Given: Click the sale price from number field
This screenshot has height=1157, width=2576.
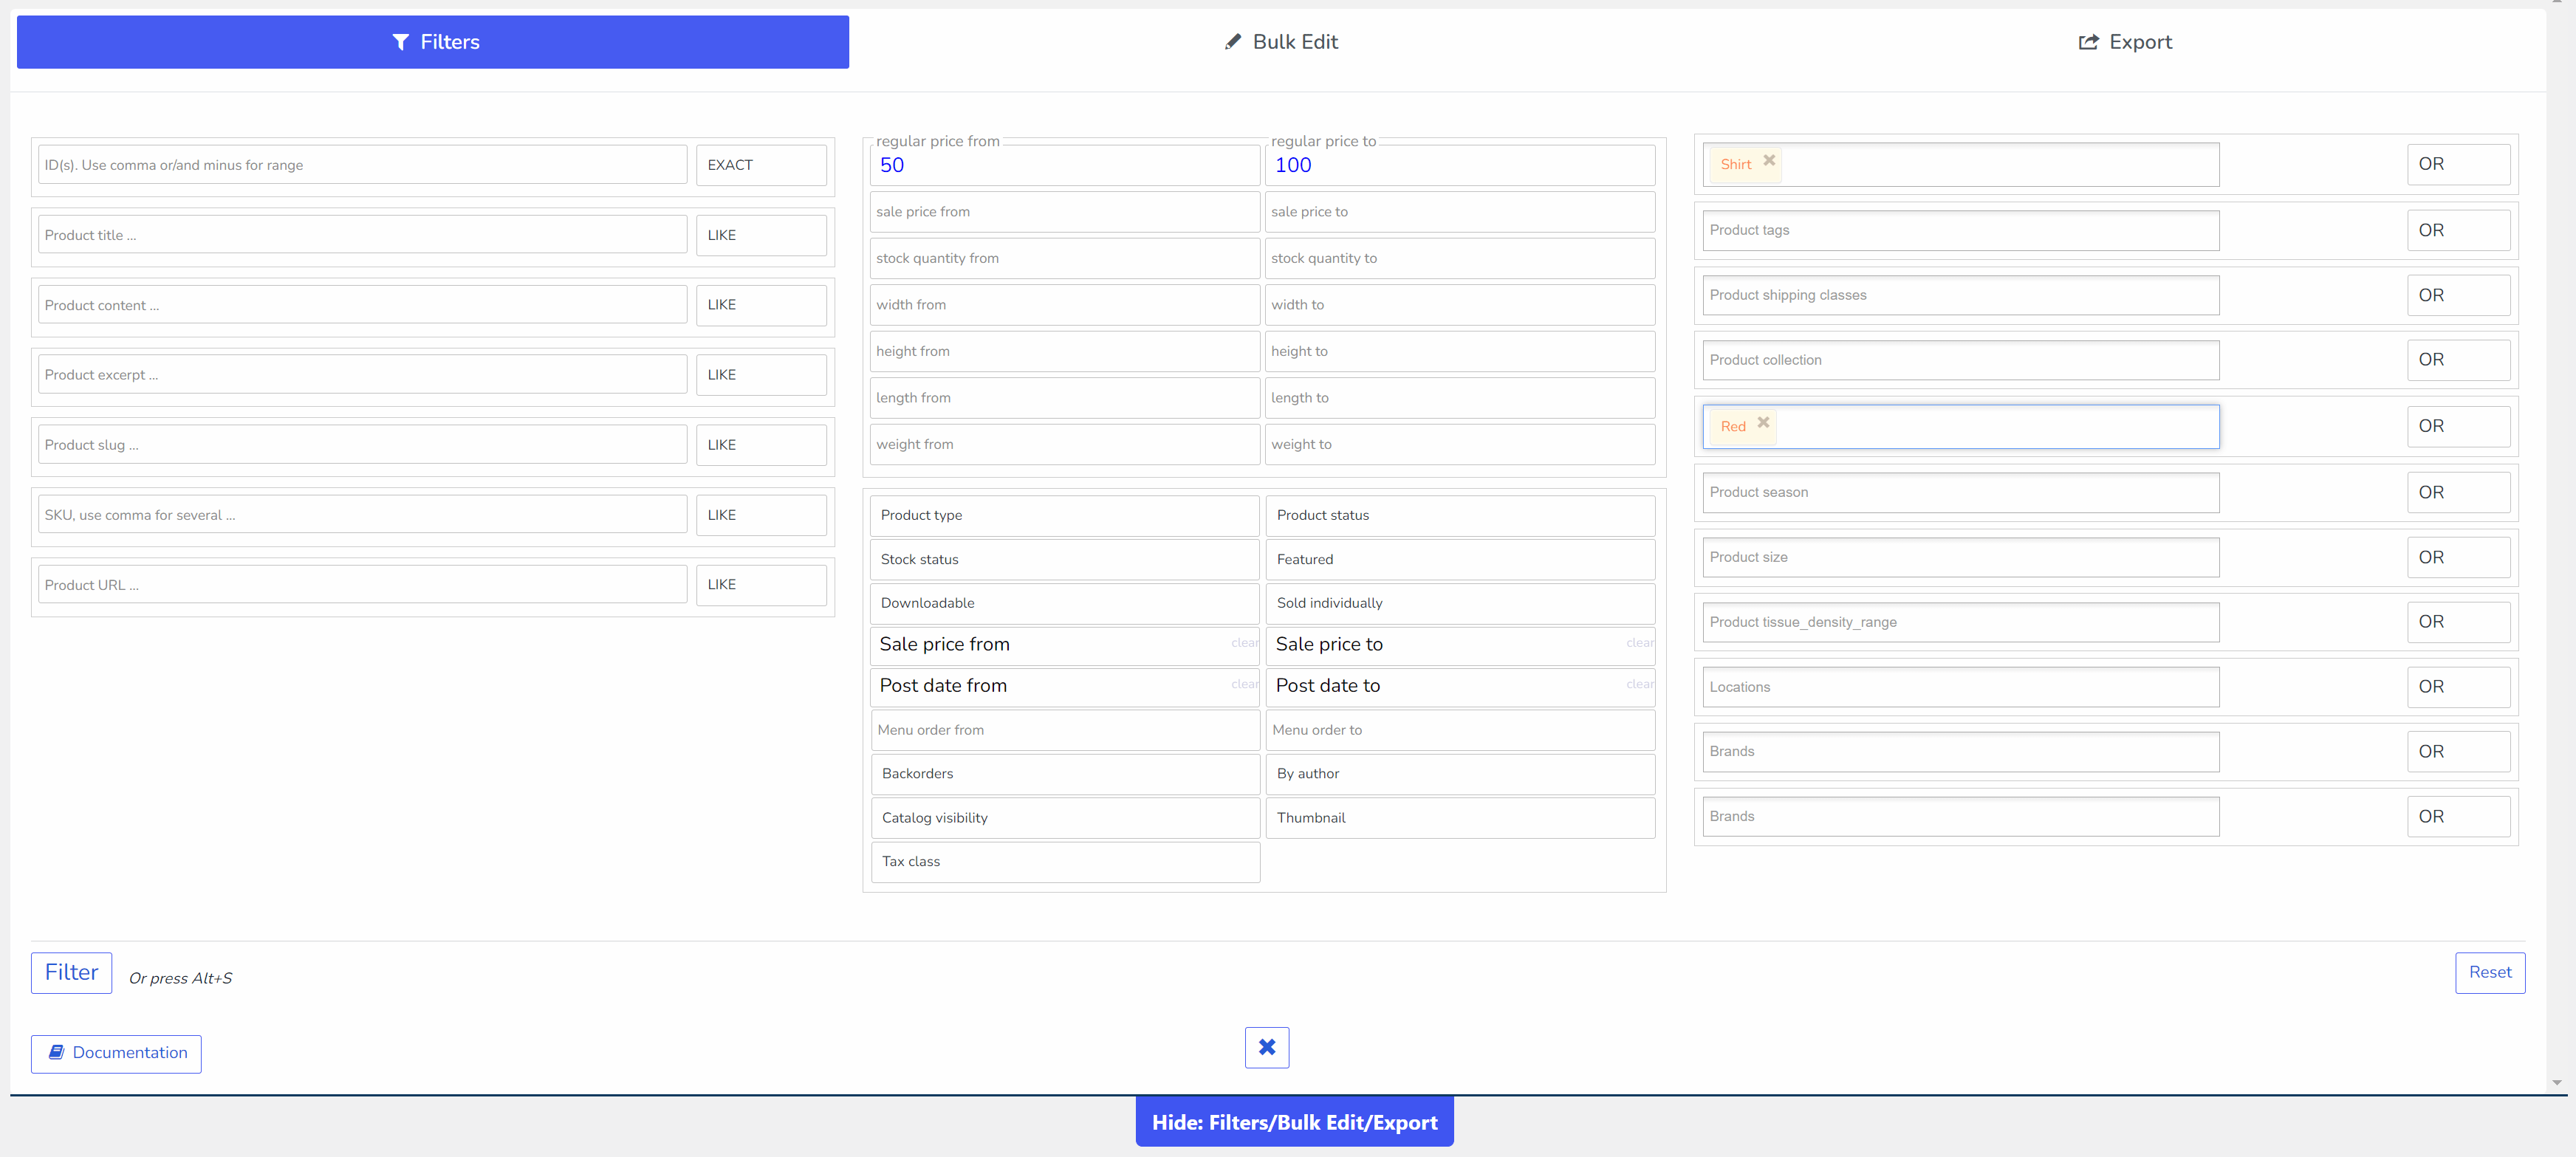Looking at the screenshot, I should click(1065, 212).
